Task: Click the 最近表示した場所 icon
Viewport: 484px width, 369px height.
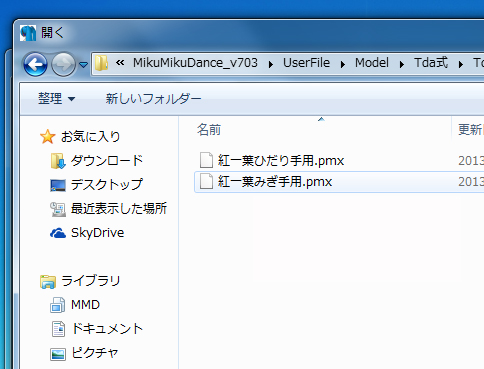Action: pyautogui.click(x=58, y=209)
